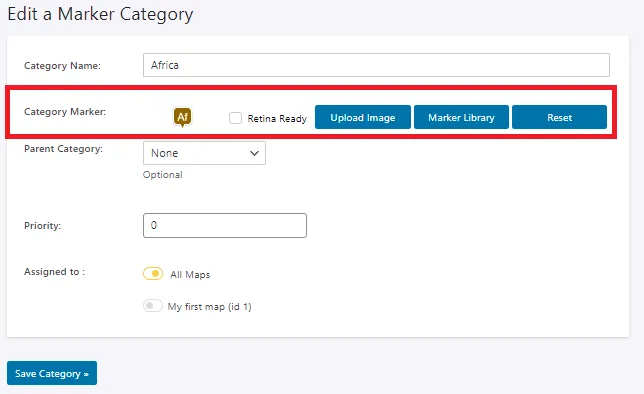Viewport: 644px width, 394px height.
Task: Click the My first map (id 1) label
Action: click(209, 306)
